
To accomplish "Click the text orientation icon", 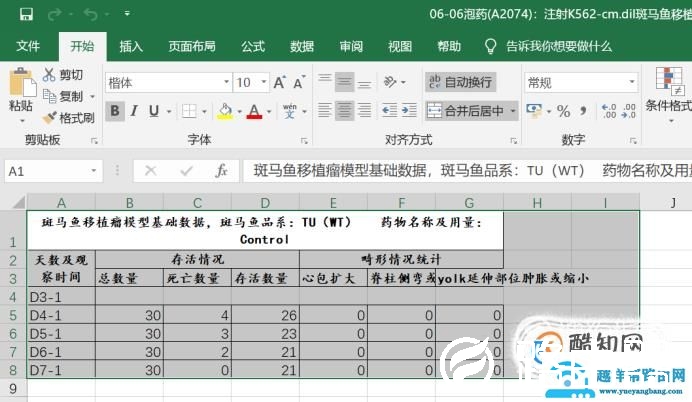I will tap(390, 82).
